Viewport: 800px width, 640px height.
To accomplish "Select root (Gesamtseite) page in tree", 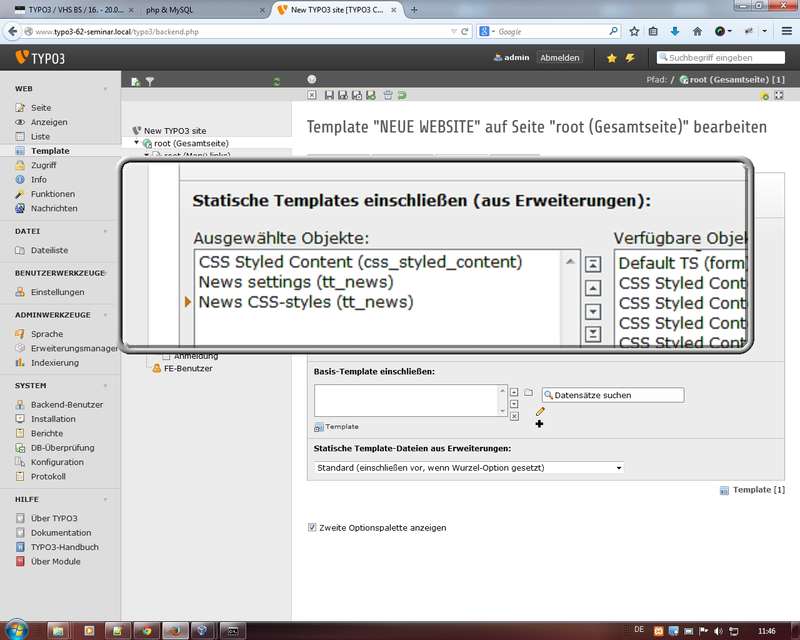I will 191,143.
